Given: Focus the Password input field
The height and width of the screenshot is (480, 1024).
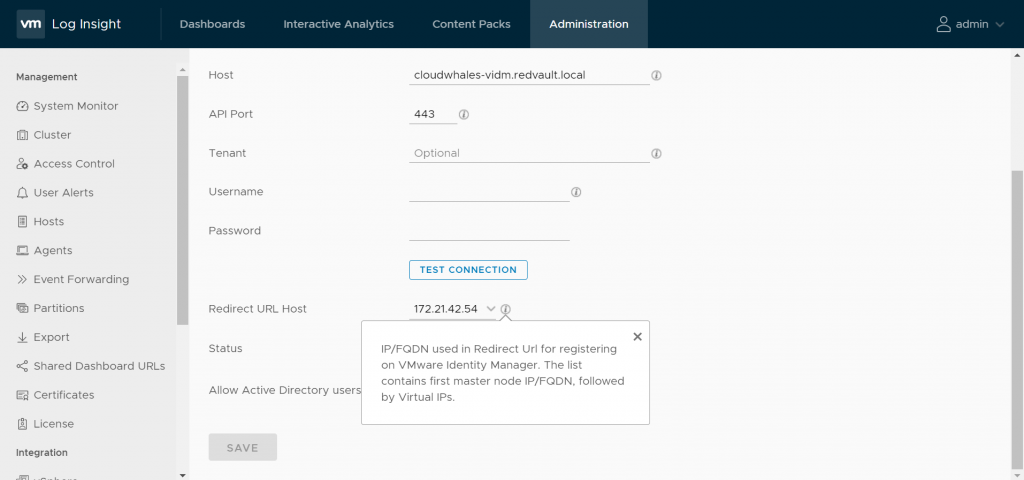Looking at the screenshot, I should 489,231.
